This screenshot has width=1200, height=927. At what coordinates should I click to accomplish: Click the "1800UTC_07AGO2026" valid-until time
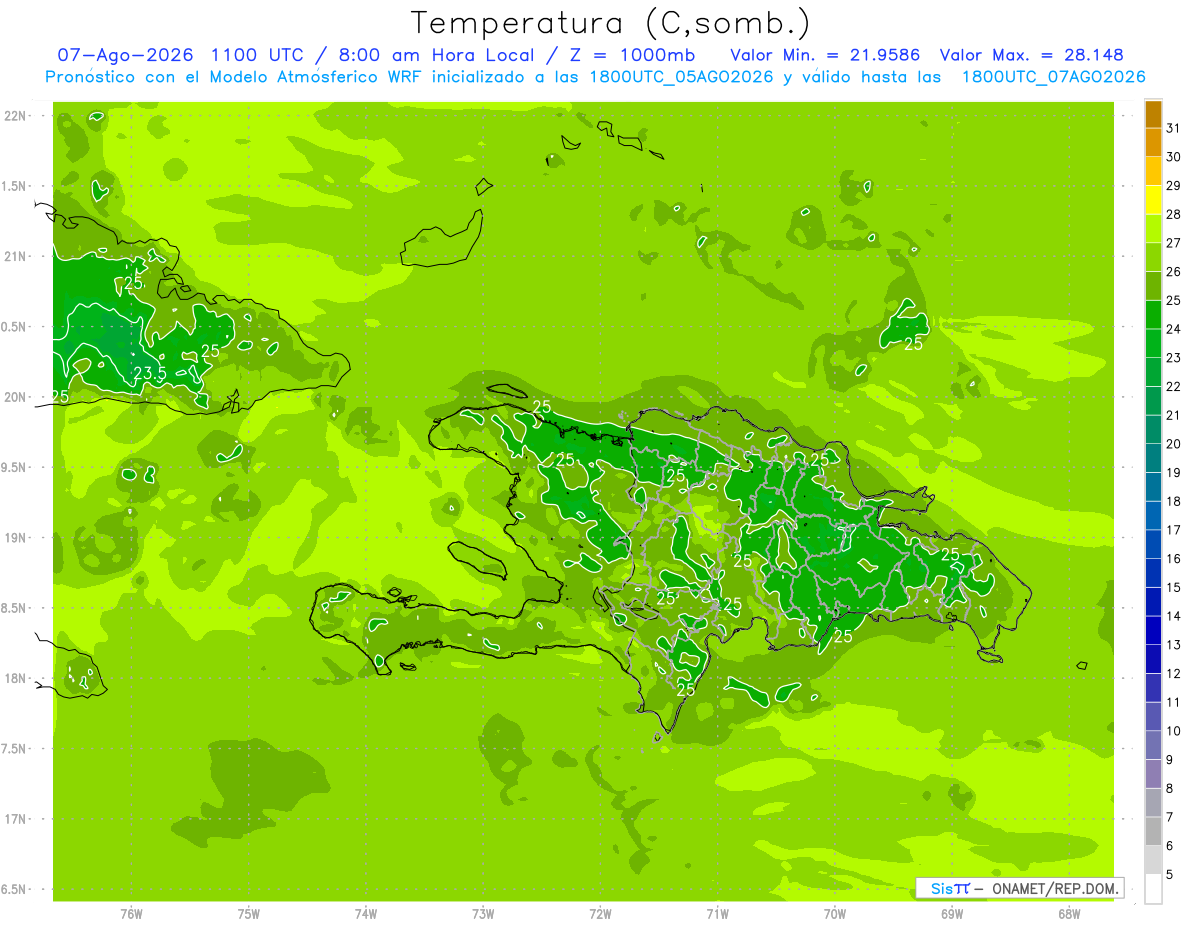pyautogui.click(x=1053, y=77)
